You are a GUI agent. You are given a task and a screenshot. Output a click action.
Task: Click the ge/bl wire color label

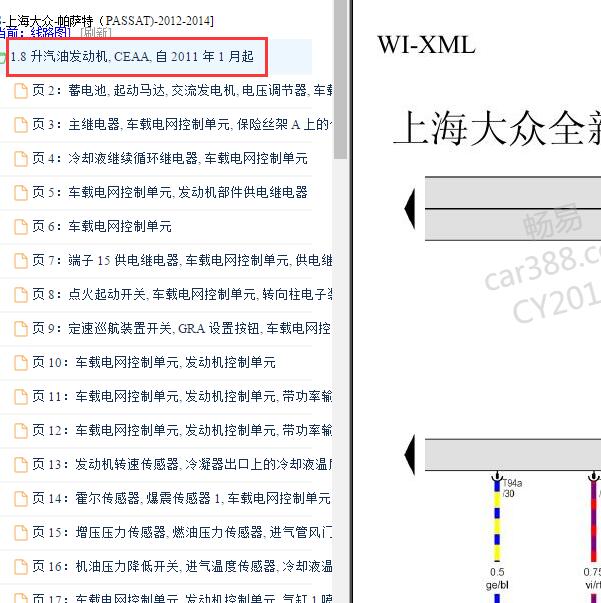point(497,585)
